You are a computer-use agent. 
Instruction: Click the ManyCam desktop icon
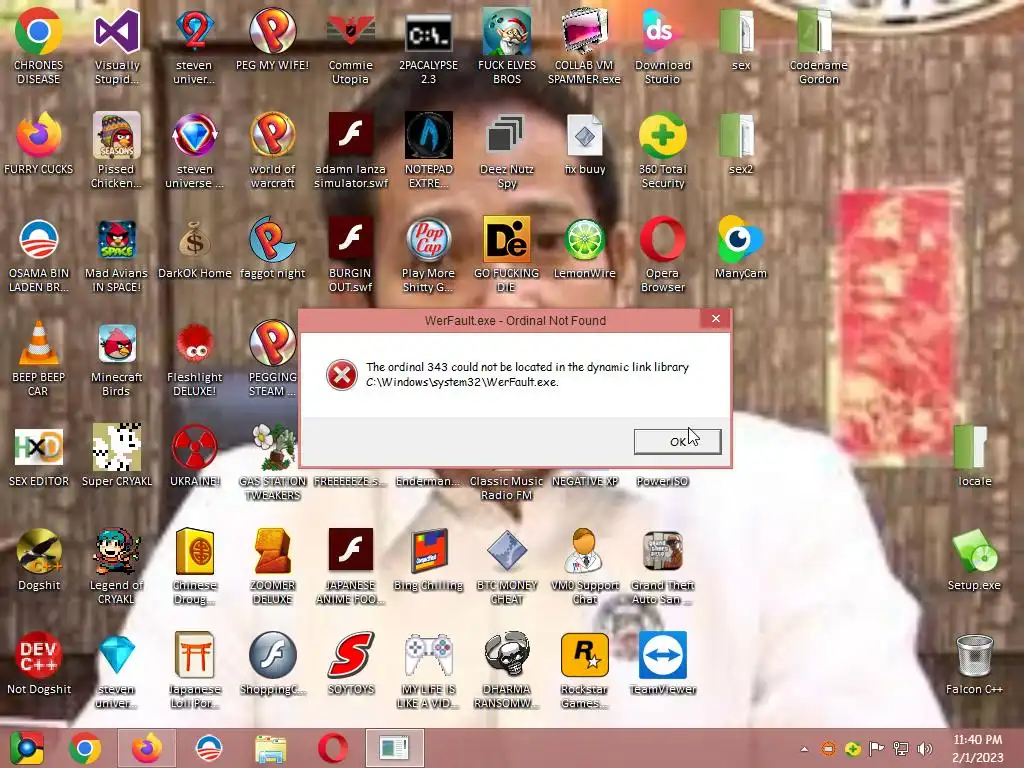(741, 249)
